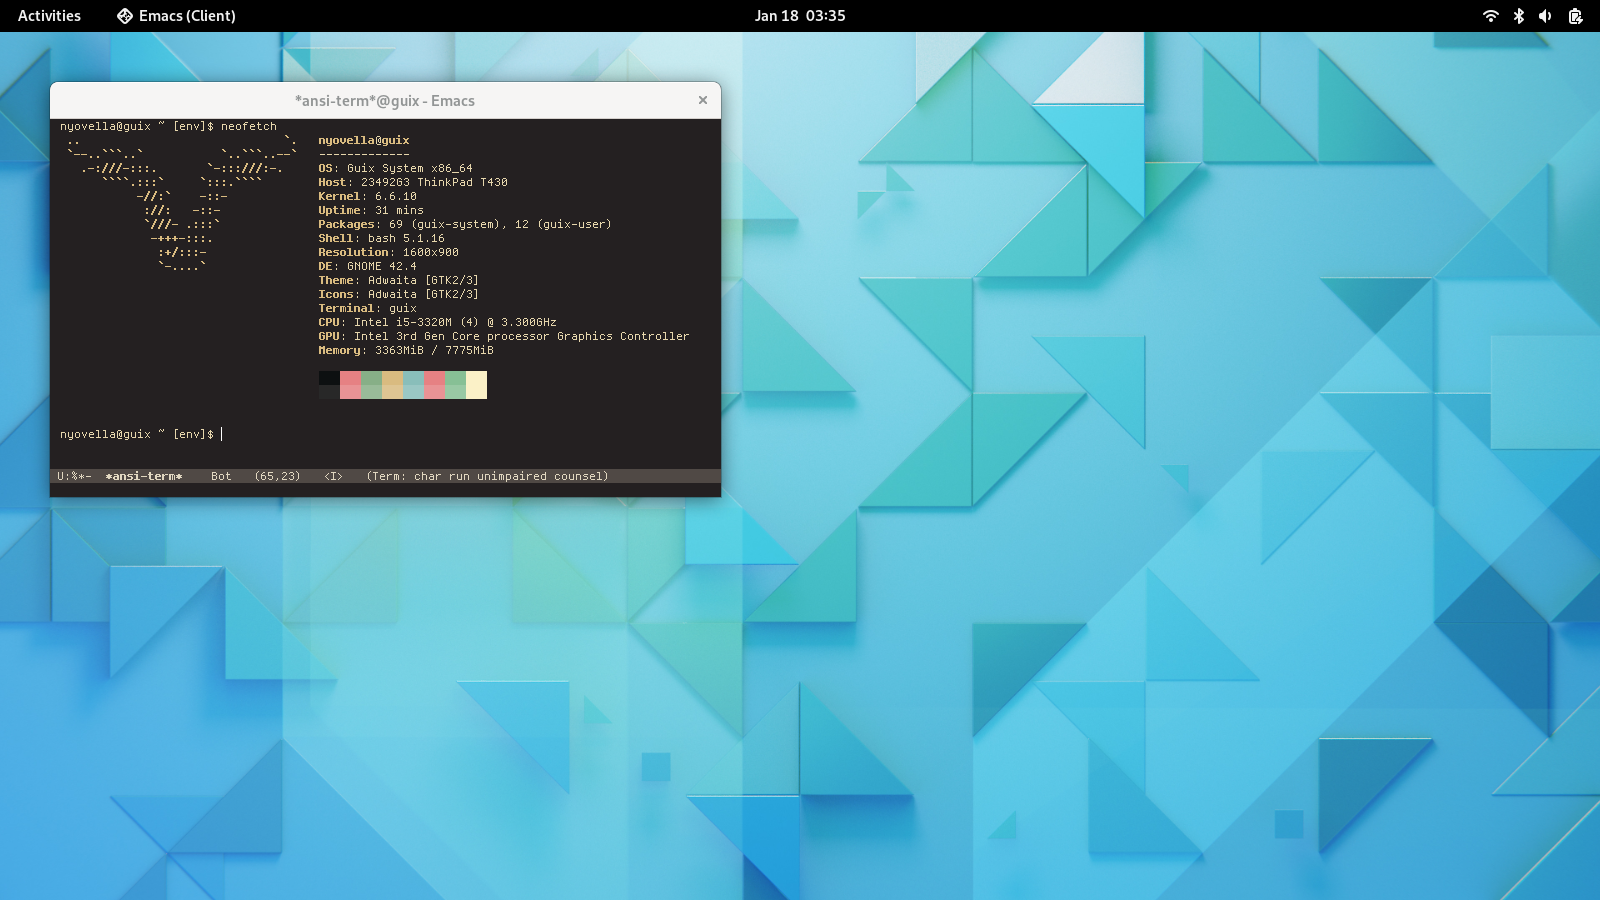The width and height of the screenshot is (1600, 900).
Task: Click the battery charging icon
Action: tap(1575, 16)
